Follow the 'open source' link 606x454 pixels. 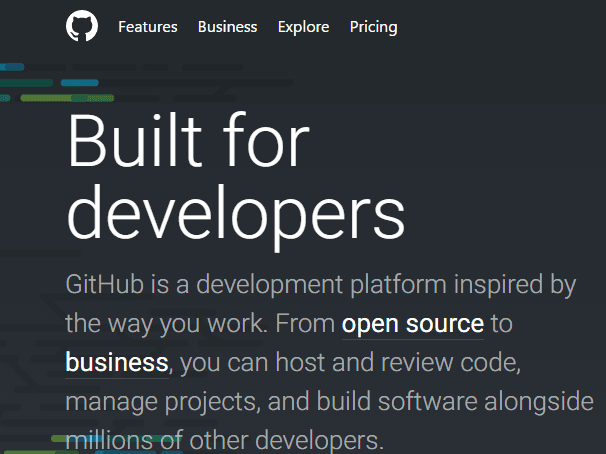[x=413, y=324]
